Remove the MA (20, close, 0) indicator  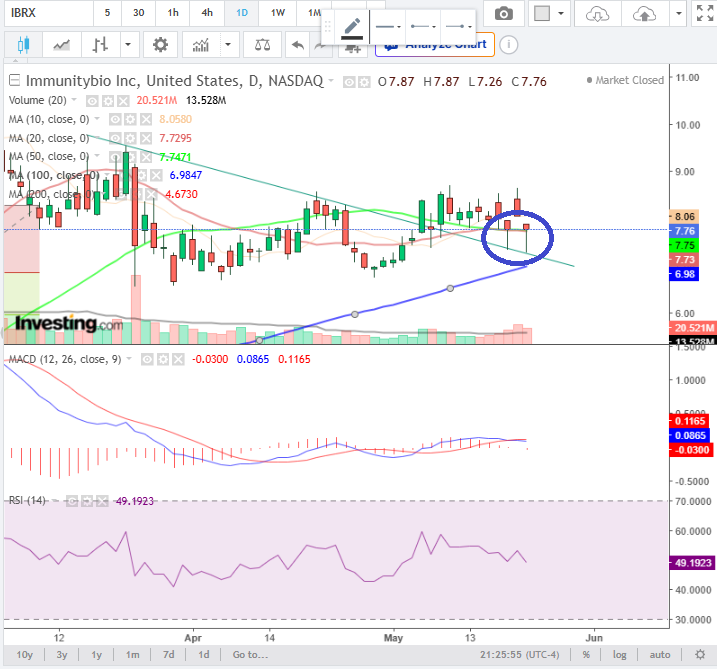(145, 139)
